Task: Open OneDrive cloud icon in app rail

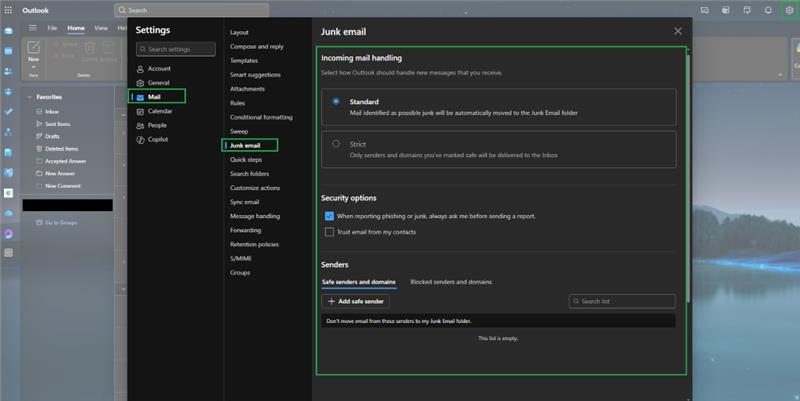Action: (8, 213)
